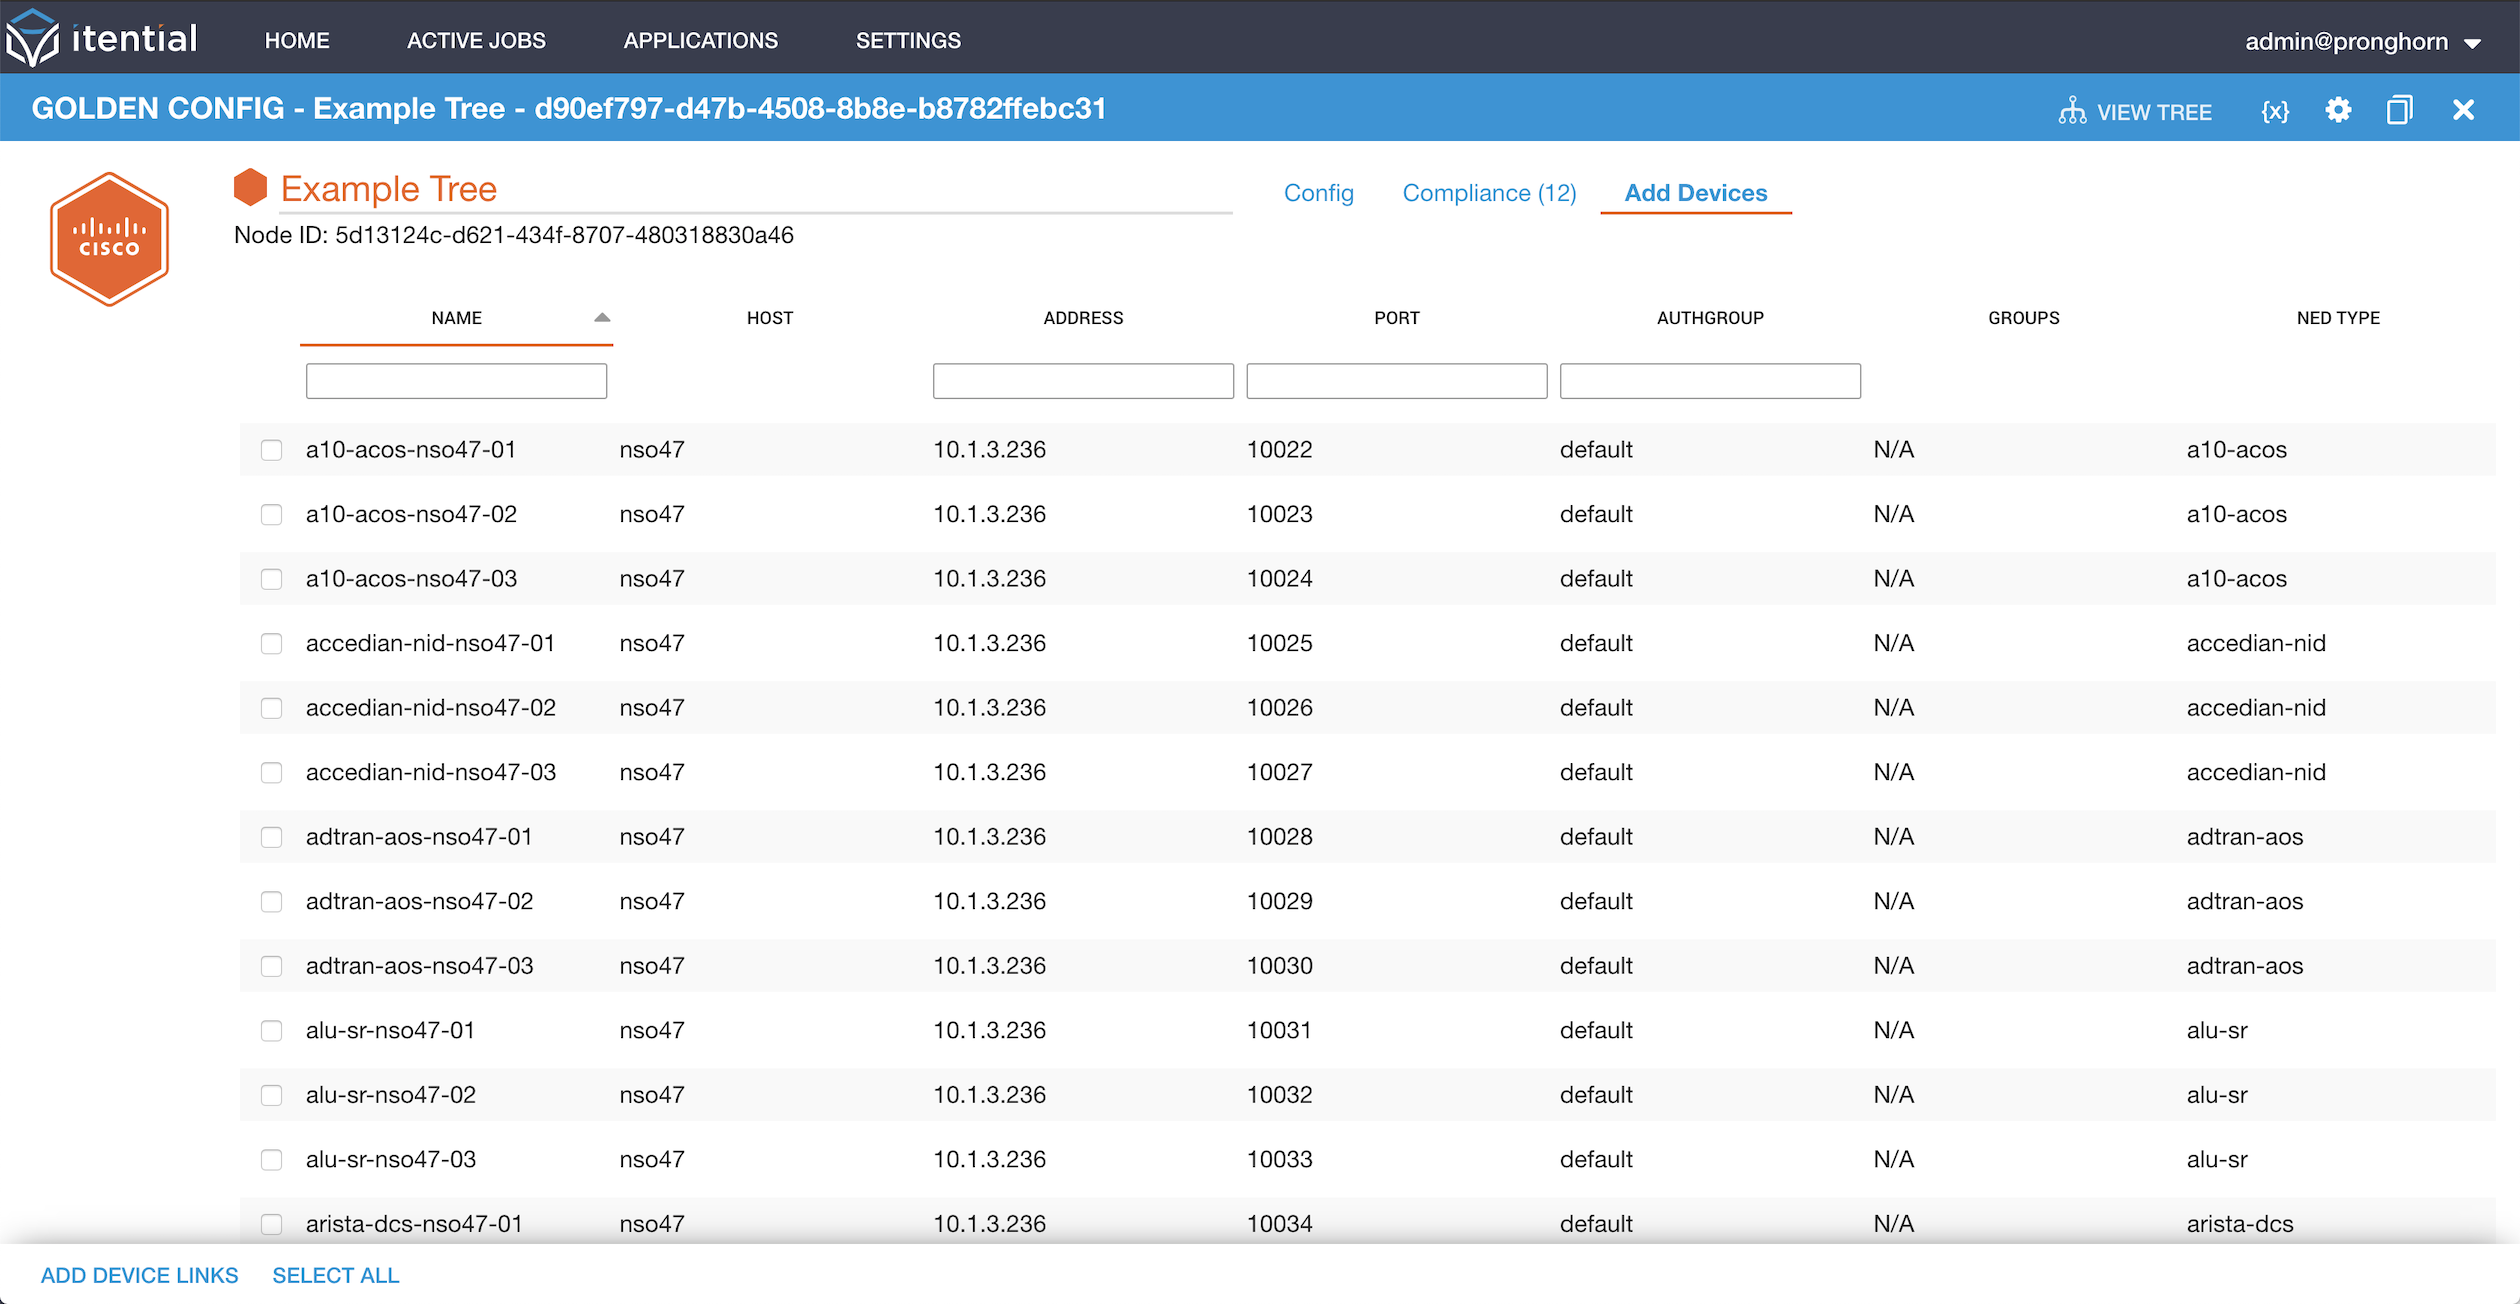The height and width of the screenshot is (1304, 2520).
Task: Open ACTIVE JOBS menu
Action: 476,41
